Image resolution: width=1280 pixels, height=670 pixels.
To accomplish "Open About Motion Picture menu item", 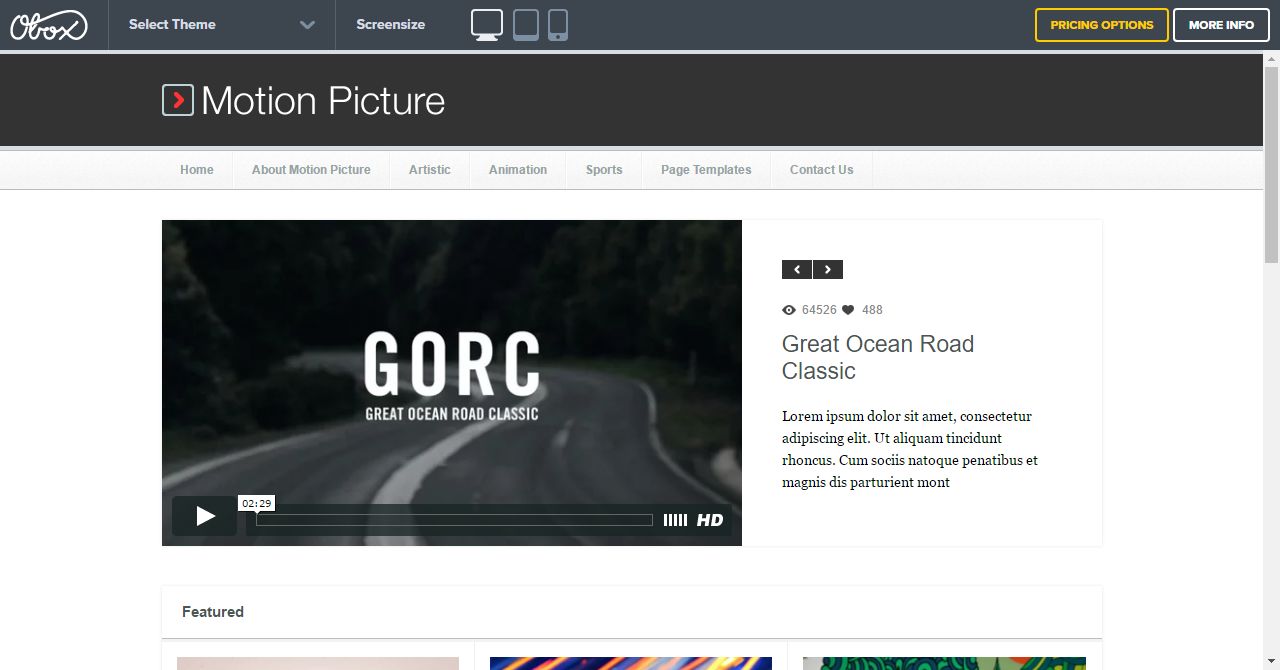I will [x=311, y=170].
